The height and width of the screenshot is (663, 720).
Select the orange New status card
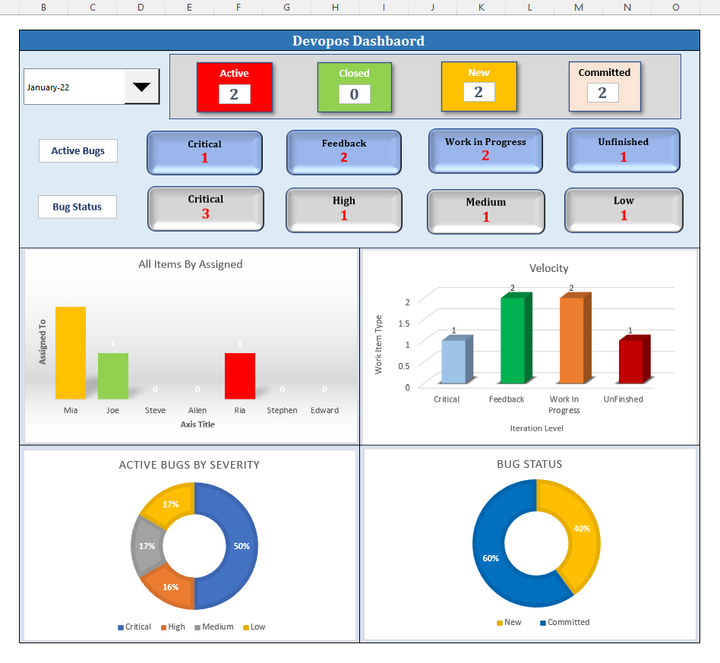(x=478, y=86)
